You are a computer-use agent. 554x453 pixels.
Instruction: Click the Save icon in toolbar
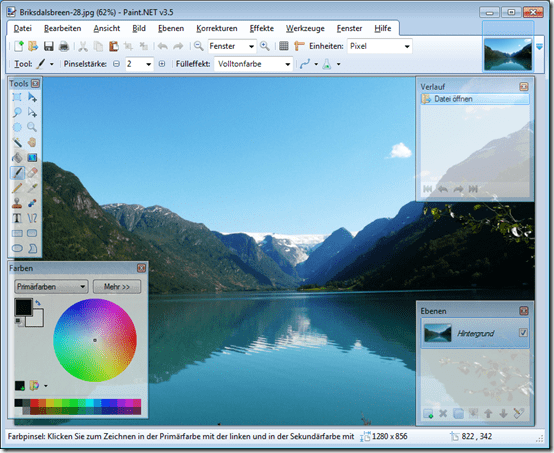click(x=48, y=46)
